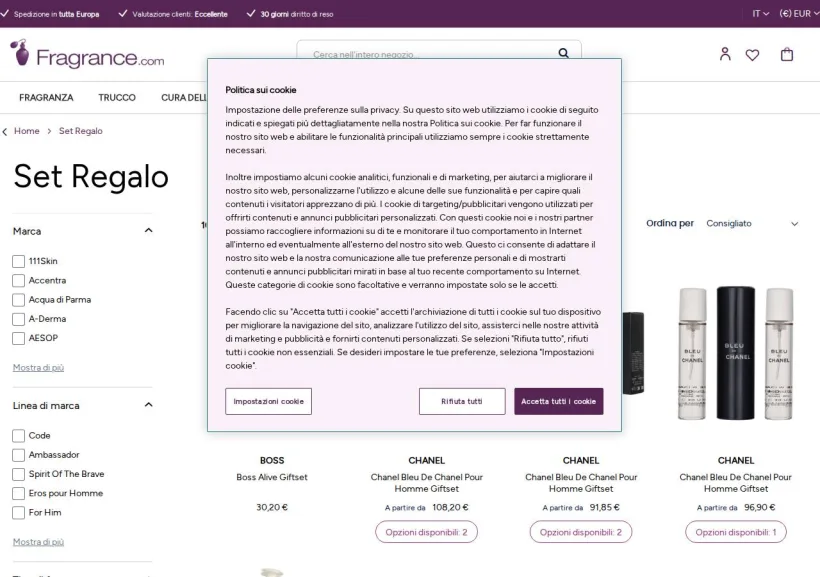Tick the For Him checkbox
The width and height of the screenshot is (820, 577).
pos(18,513)
